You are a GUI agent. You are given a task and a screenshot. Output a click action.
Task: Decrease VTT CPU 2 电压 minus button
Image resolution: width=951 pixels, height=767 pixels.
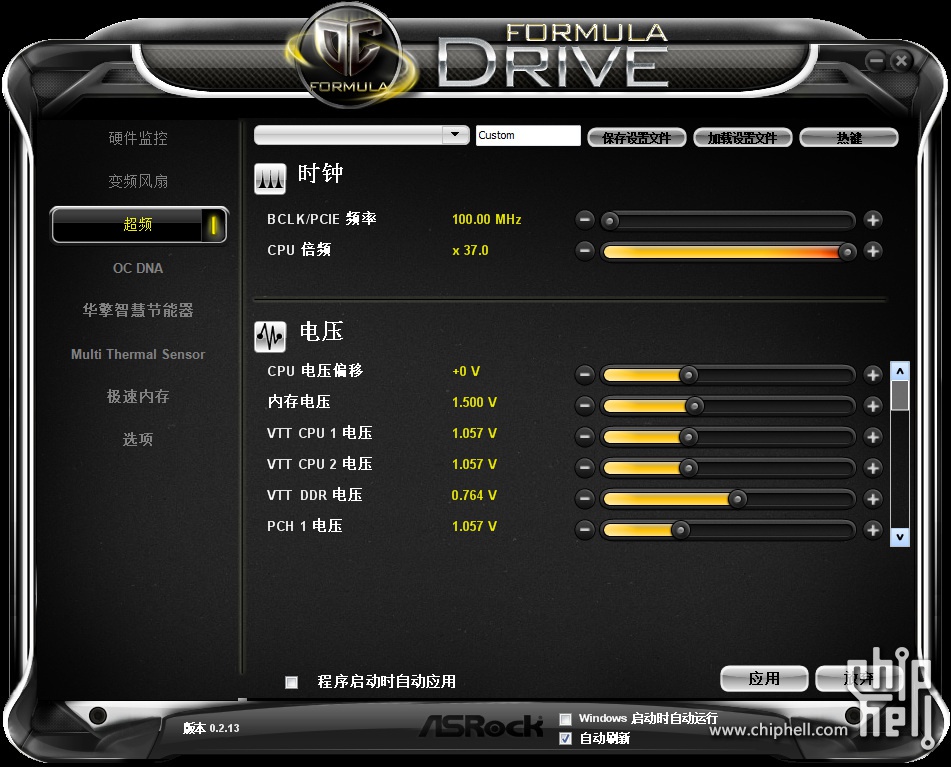(x=585, y=467)
